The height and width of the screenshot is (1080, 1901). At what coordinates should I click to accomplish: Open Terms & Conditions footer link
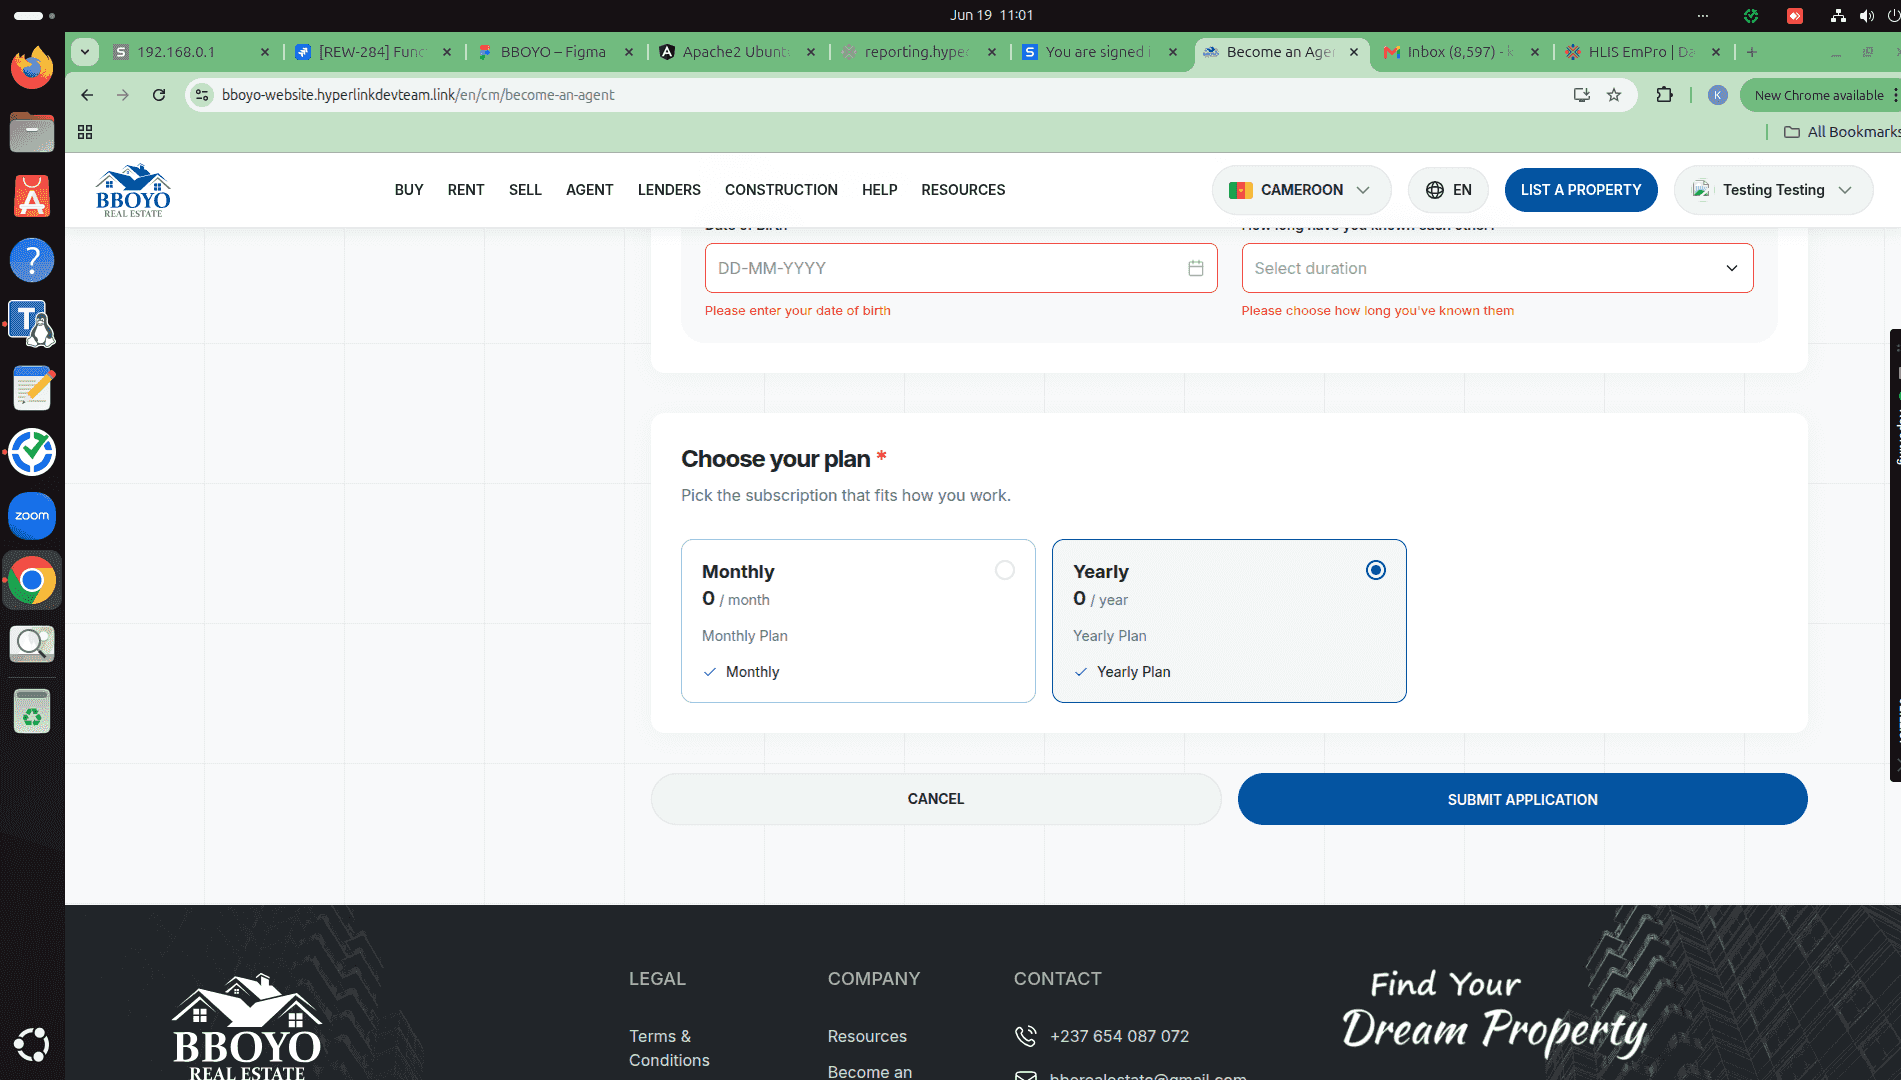tap(669, 1048)
